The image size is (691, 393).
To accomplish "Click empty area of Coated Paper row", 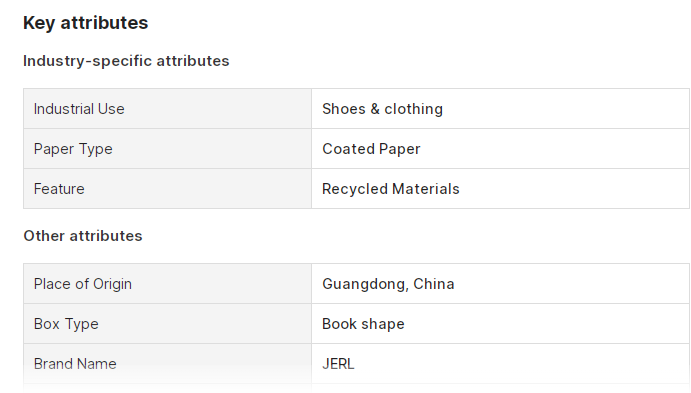I will tap(555, 149).
